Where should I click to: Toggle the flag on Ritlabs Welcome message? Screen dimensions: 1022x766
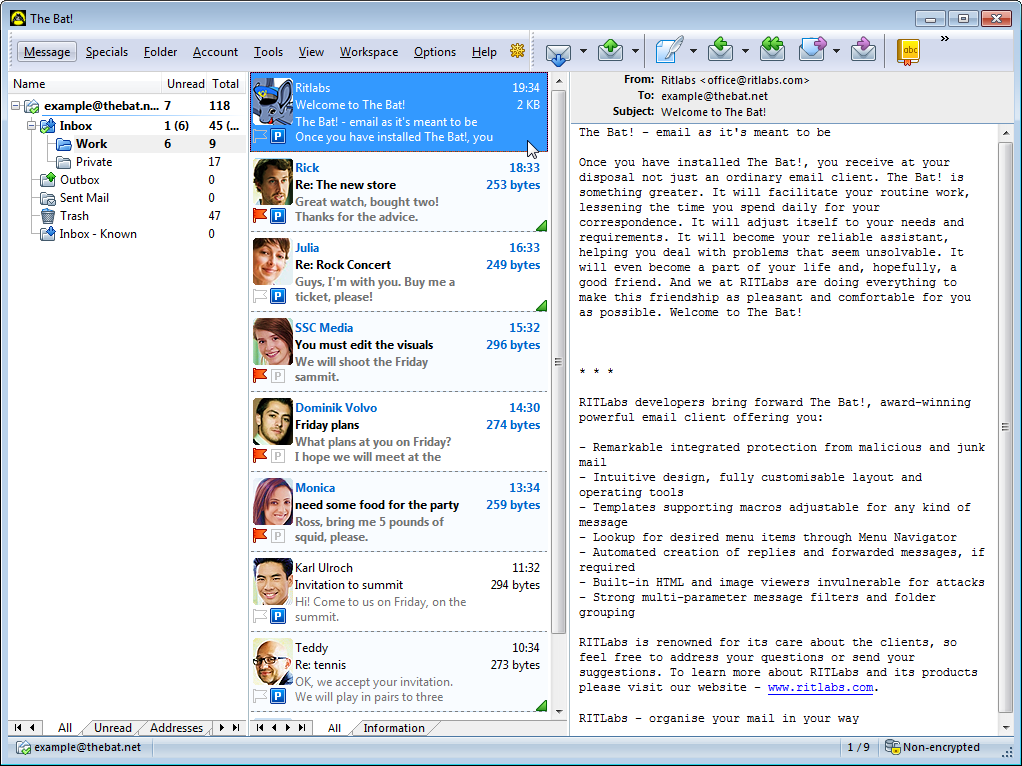(260, 136)
